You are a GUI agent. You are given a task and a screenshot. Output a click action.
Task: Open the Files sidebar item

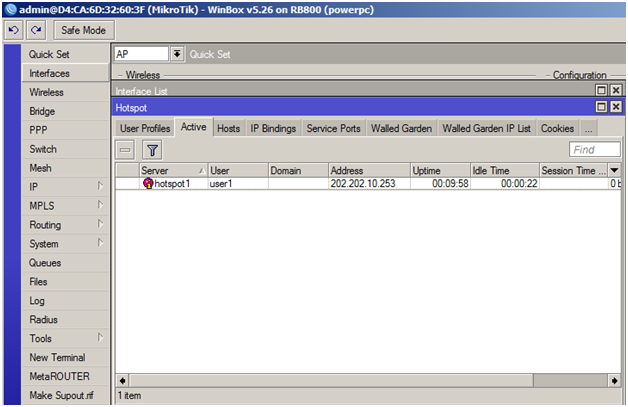(x=65, y=282)
